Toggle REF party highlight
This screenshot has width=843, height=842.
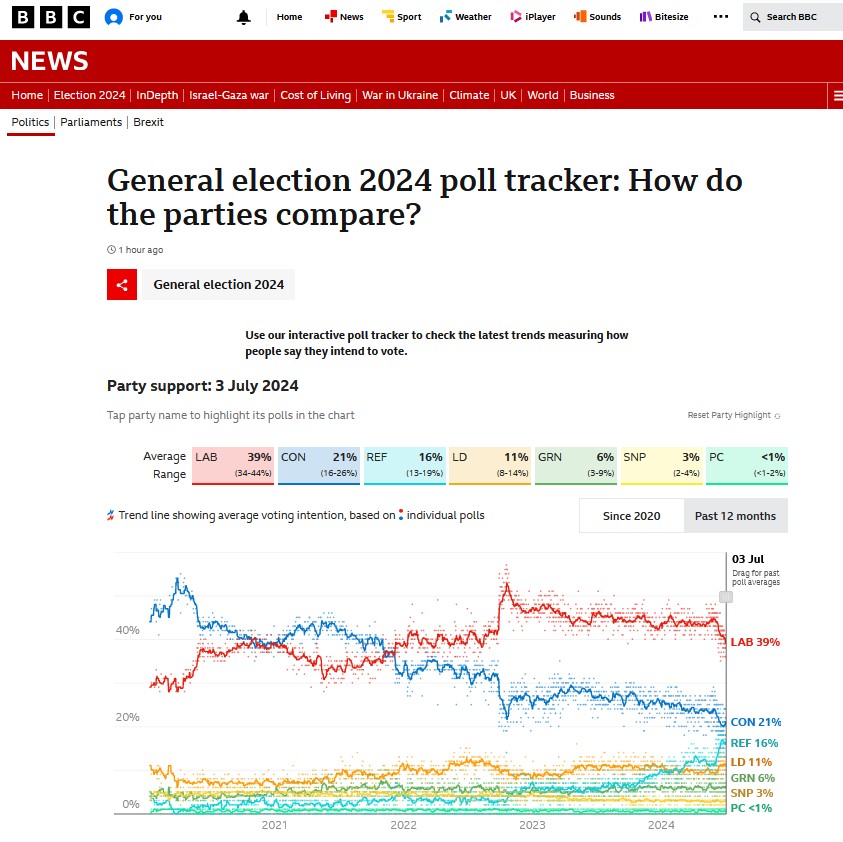(x=404, y=465)
